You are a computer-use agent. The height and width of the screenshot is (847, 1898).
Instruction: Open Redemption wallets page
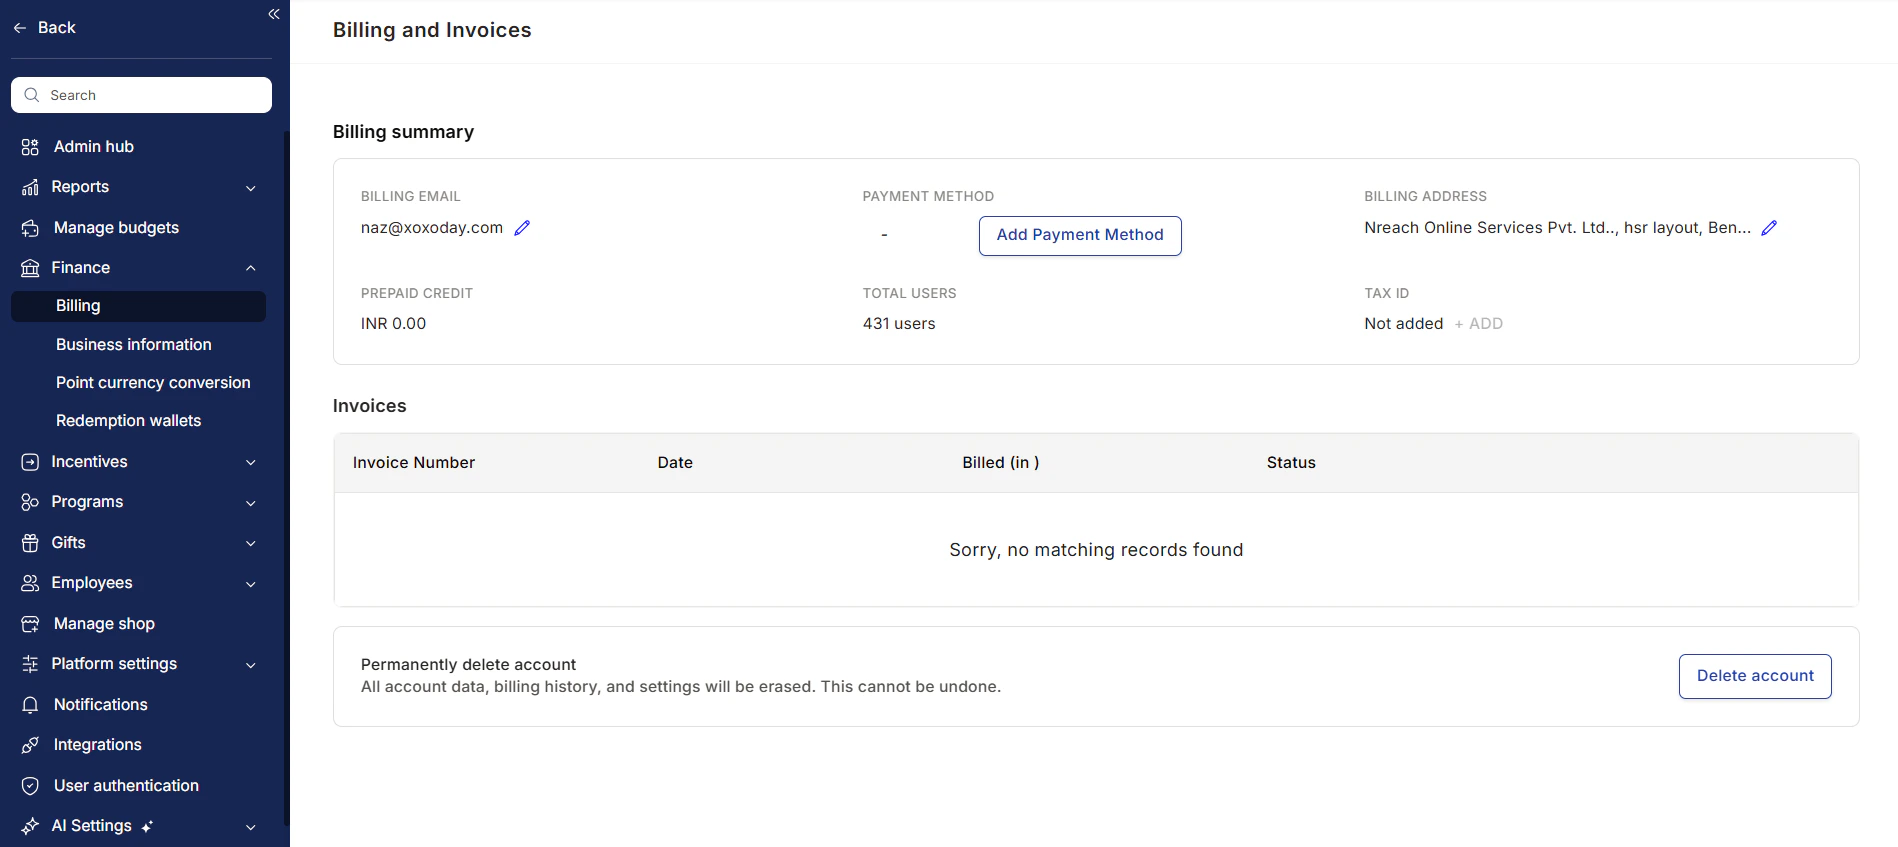click(x=128, y=420)
